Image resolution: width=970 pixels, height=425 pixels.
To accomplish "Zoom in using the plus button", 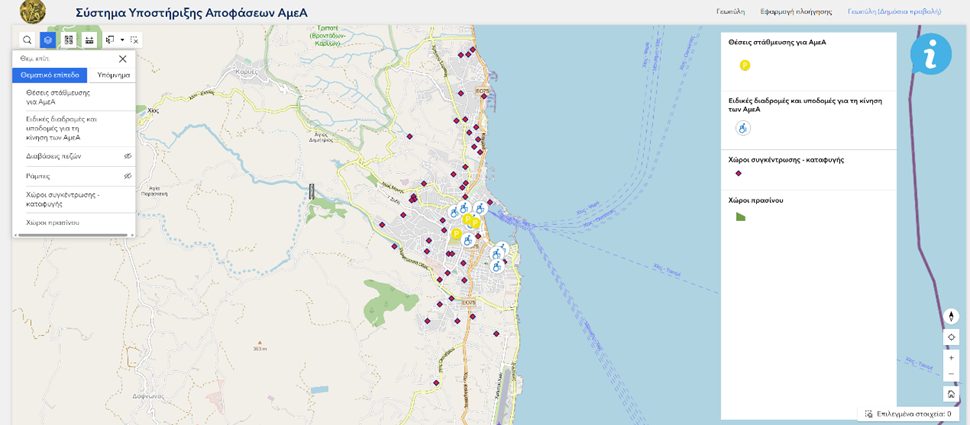I will pos(951,357).
